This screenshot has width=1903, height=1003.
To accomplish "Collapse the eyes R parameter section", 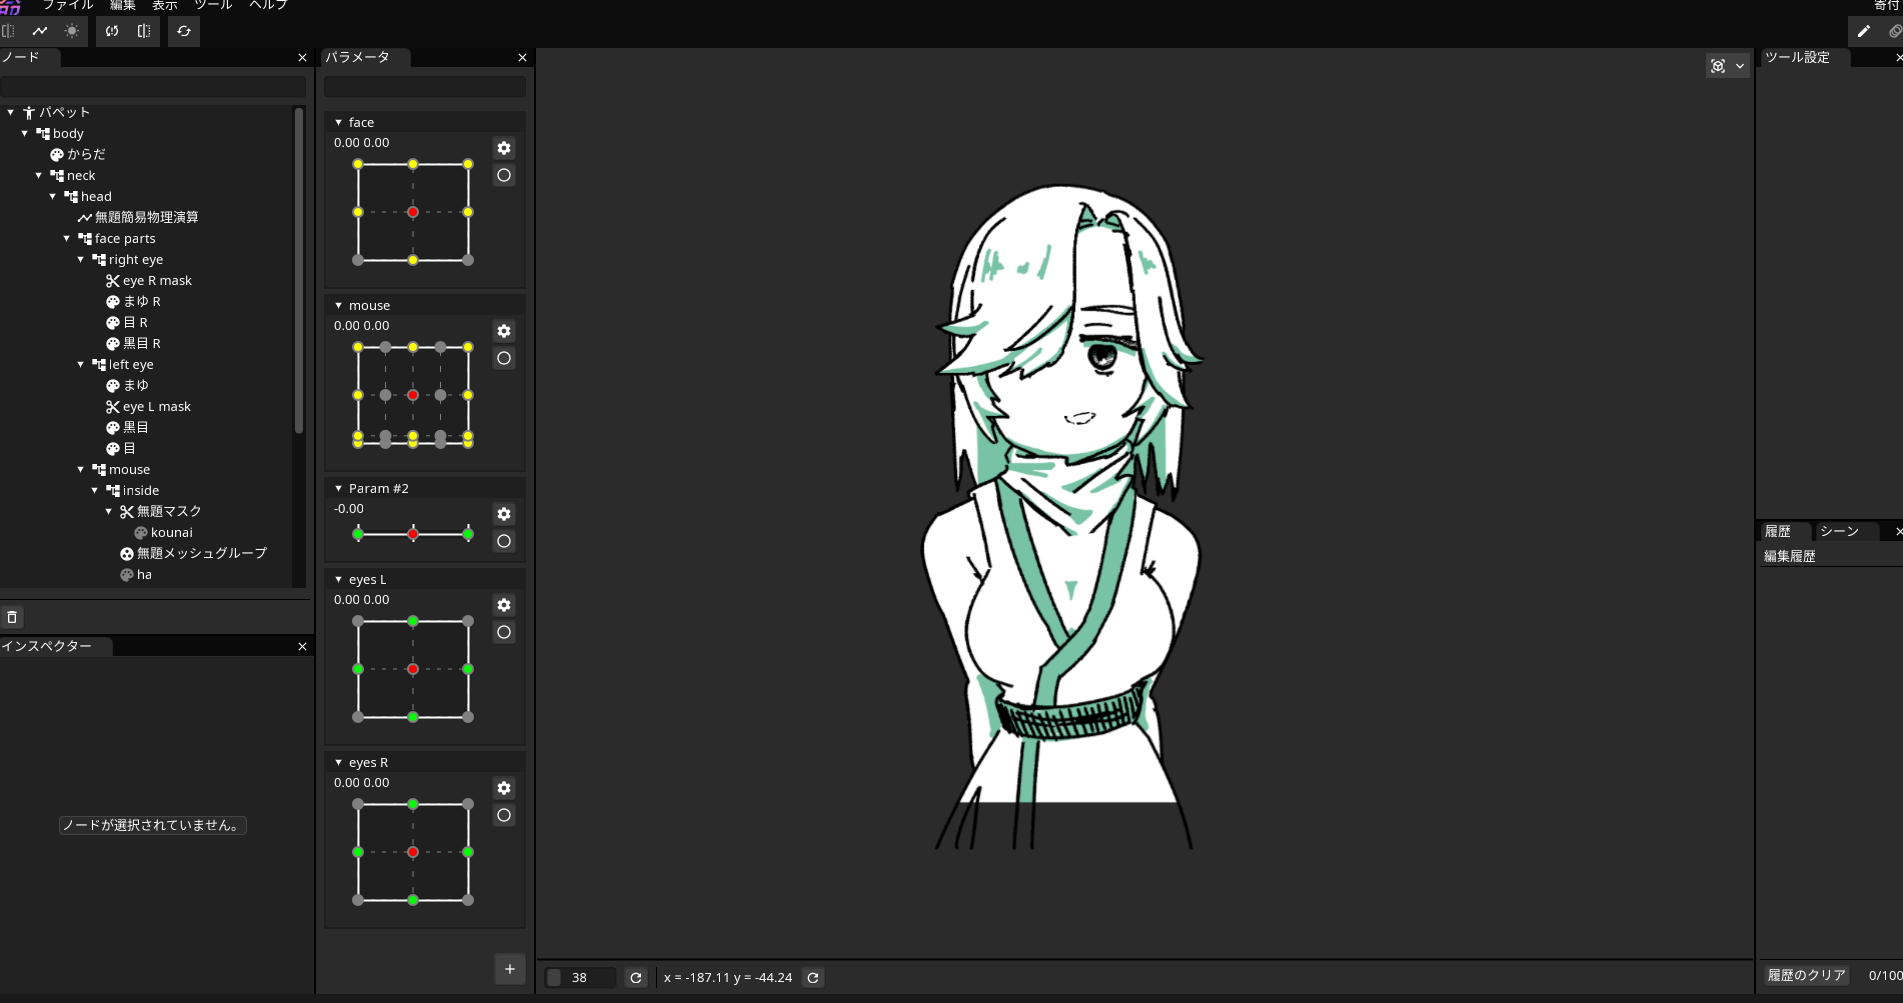I will point(338,761).
